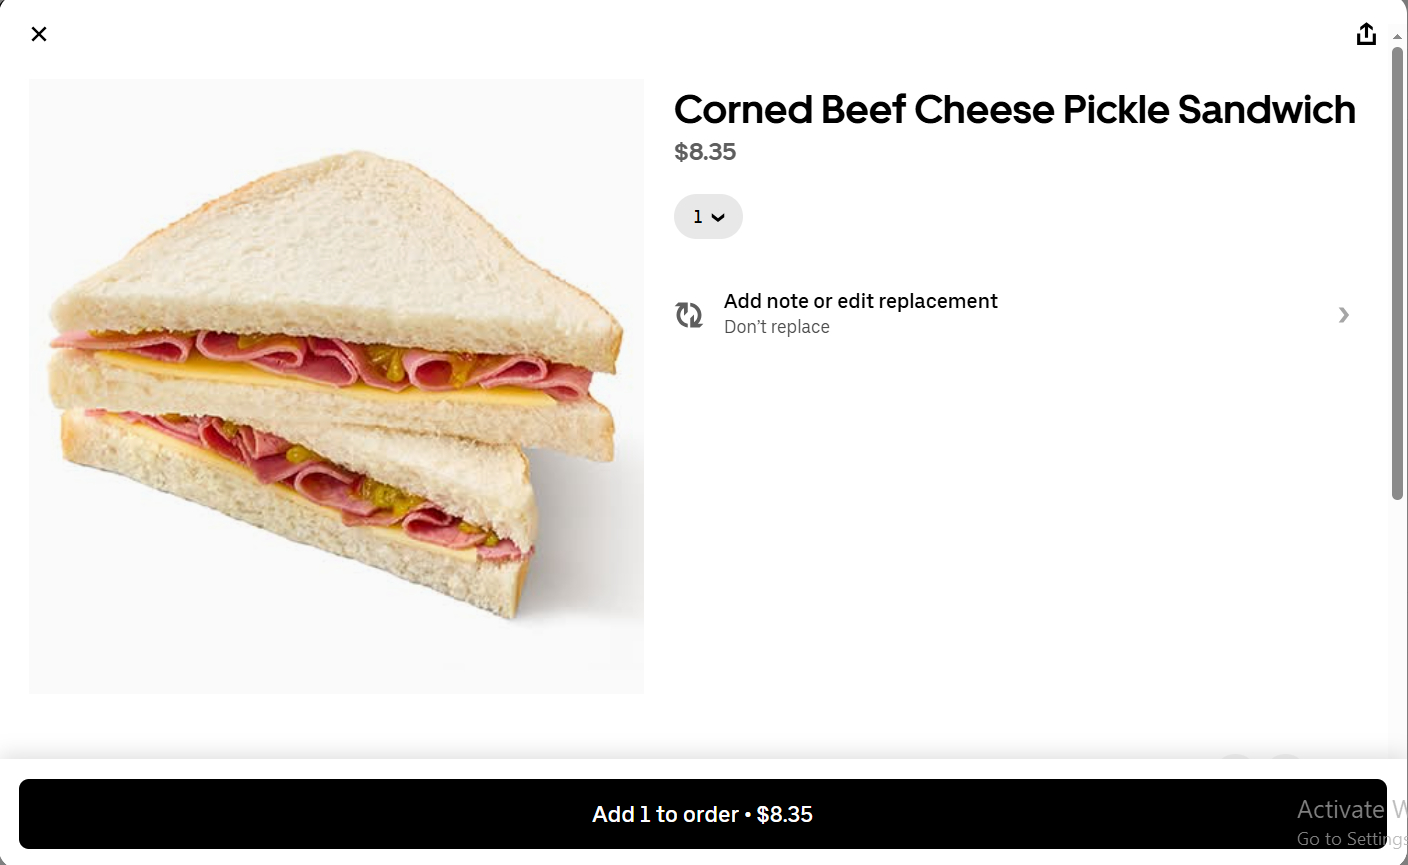Screen dimensions: 1408x865
Task: Click the "Don't replace" preference text
Action: pyautogui.click(x=776, y=327)
